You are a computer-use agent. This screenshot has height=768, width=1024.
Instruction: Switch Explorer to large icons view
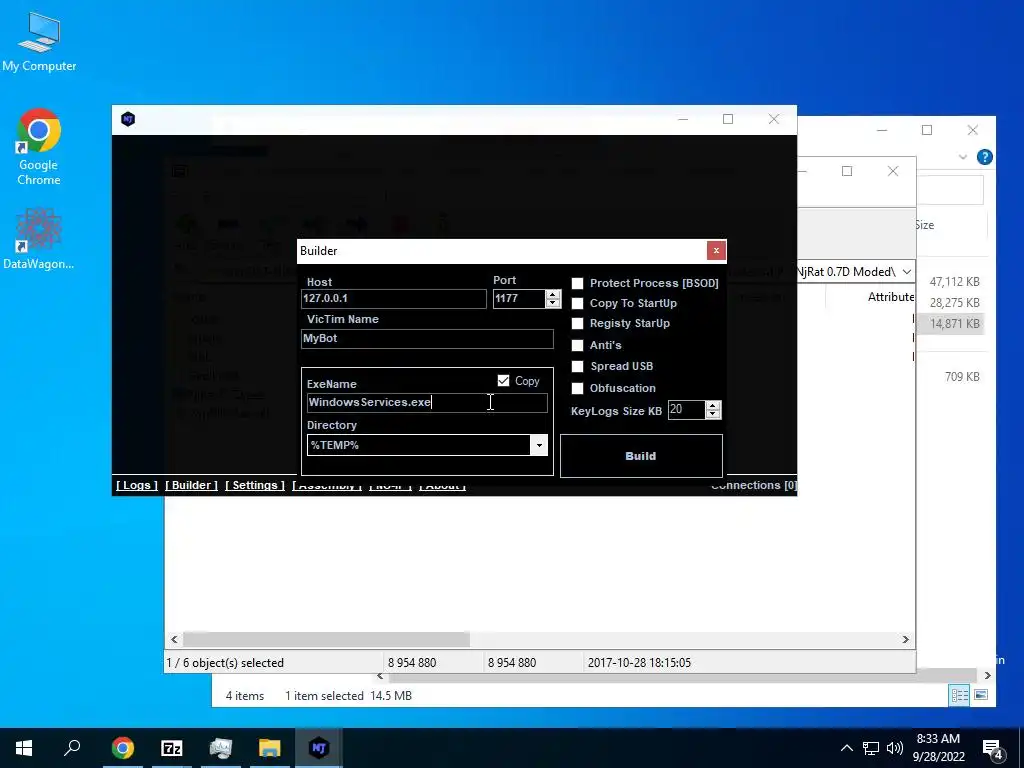pyautogui.click(x=981, y=696)
